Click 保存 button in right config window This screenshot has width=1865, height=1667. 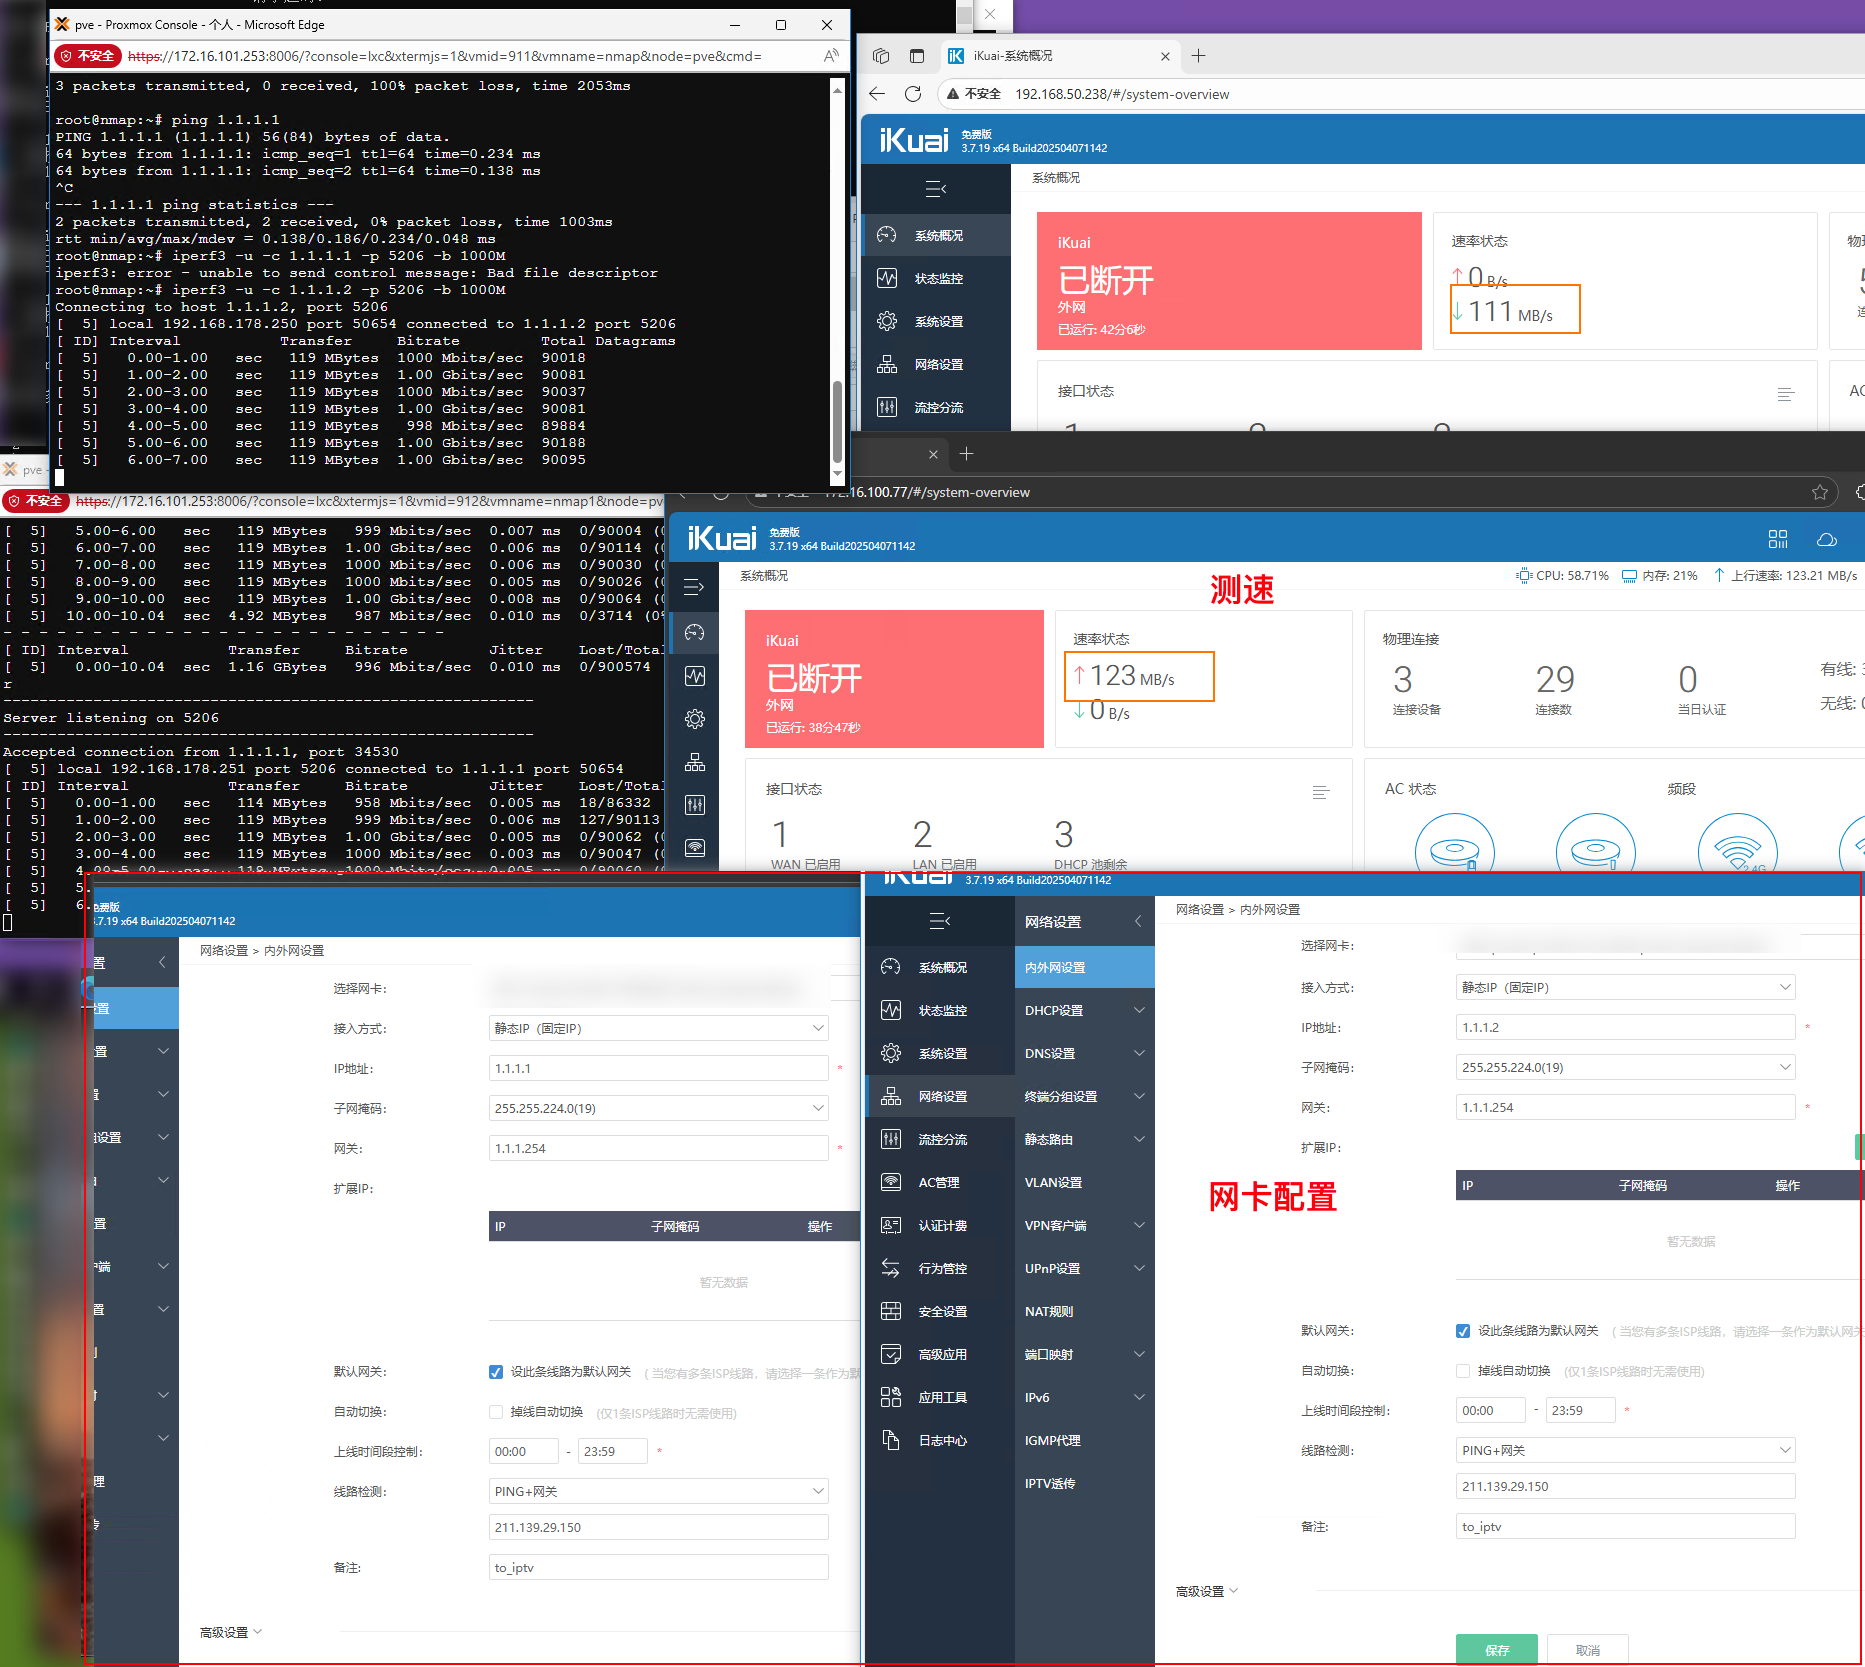pyautogui.click(x=1496, y=1650)
